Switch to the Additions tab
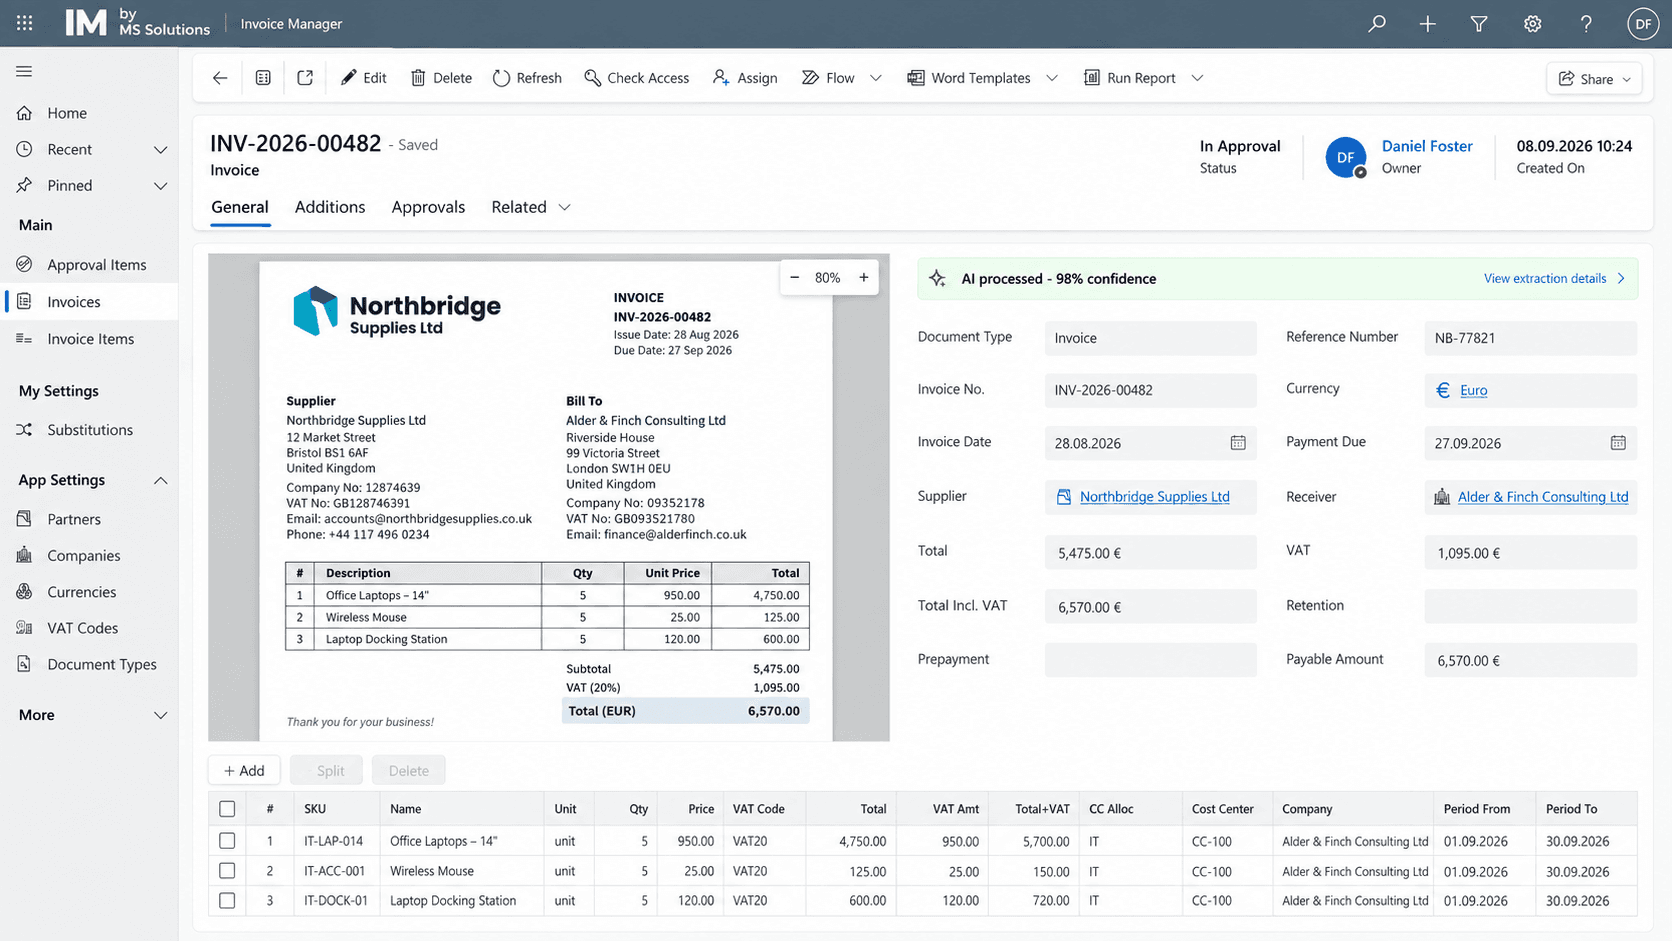1672x941 pixels. click(x=330, y=207)
